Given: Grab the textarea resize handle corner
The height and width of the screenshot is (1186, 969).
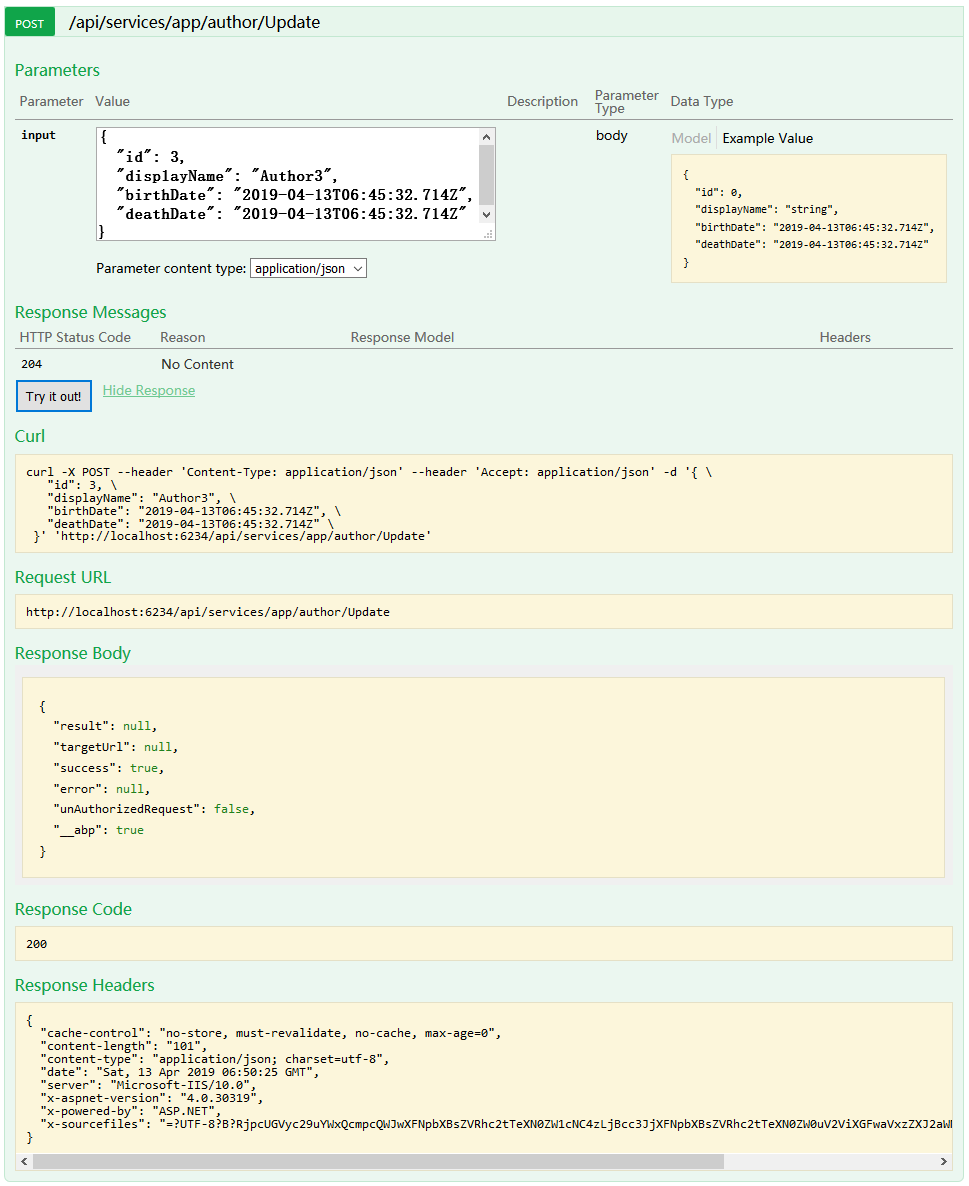Looking at the screenshot, I should coord(489,234).
